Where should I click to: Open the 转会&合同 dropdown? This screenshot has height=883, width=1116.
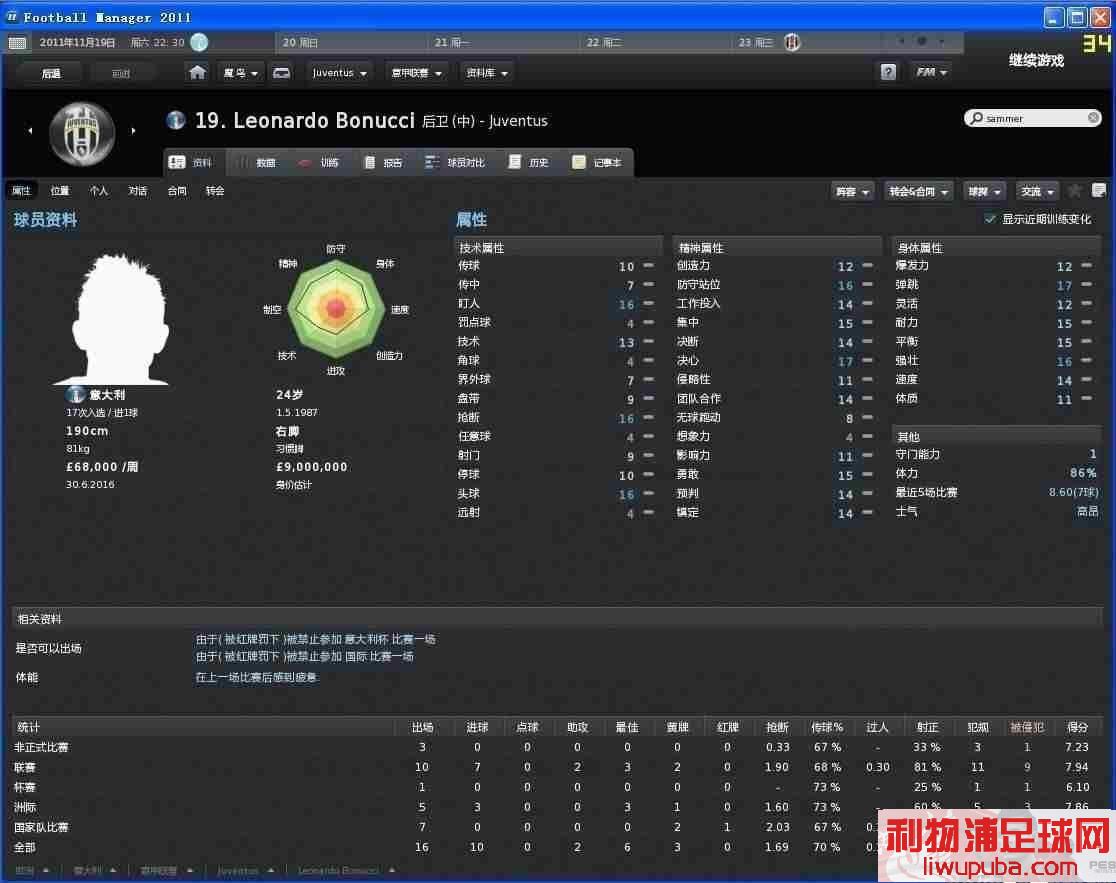click(918, 191)
